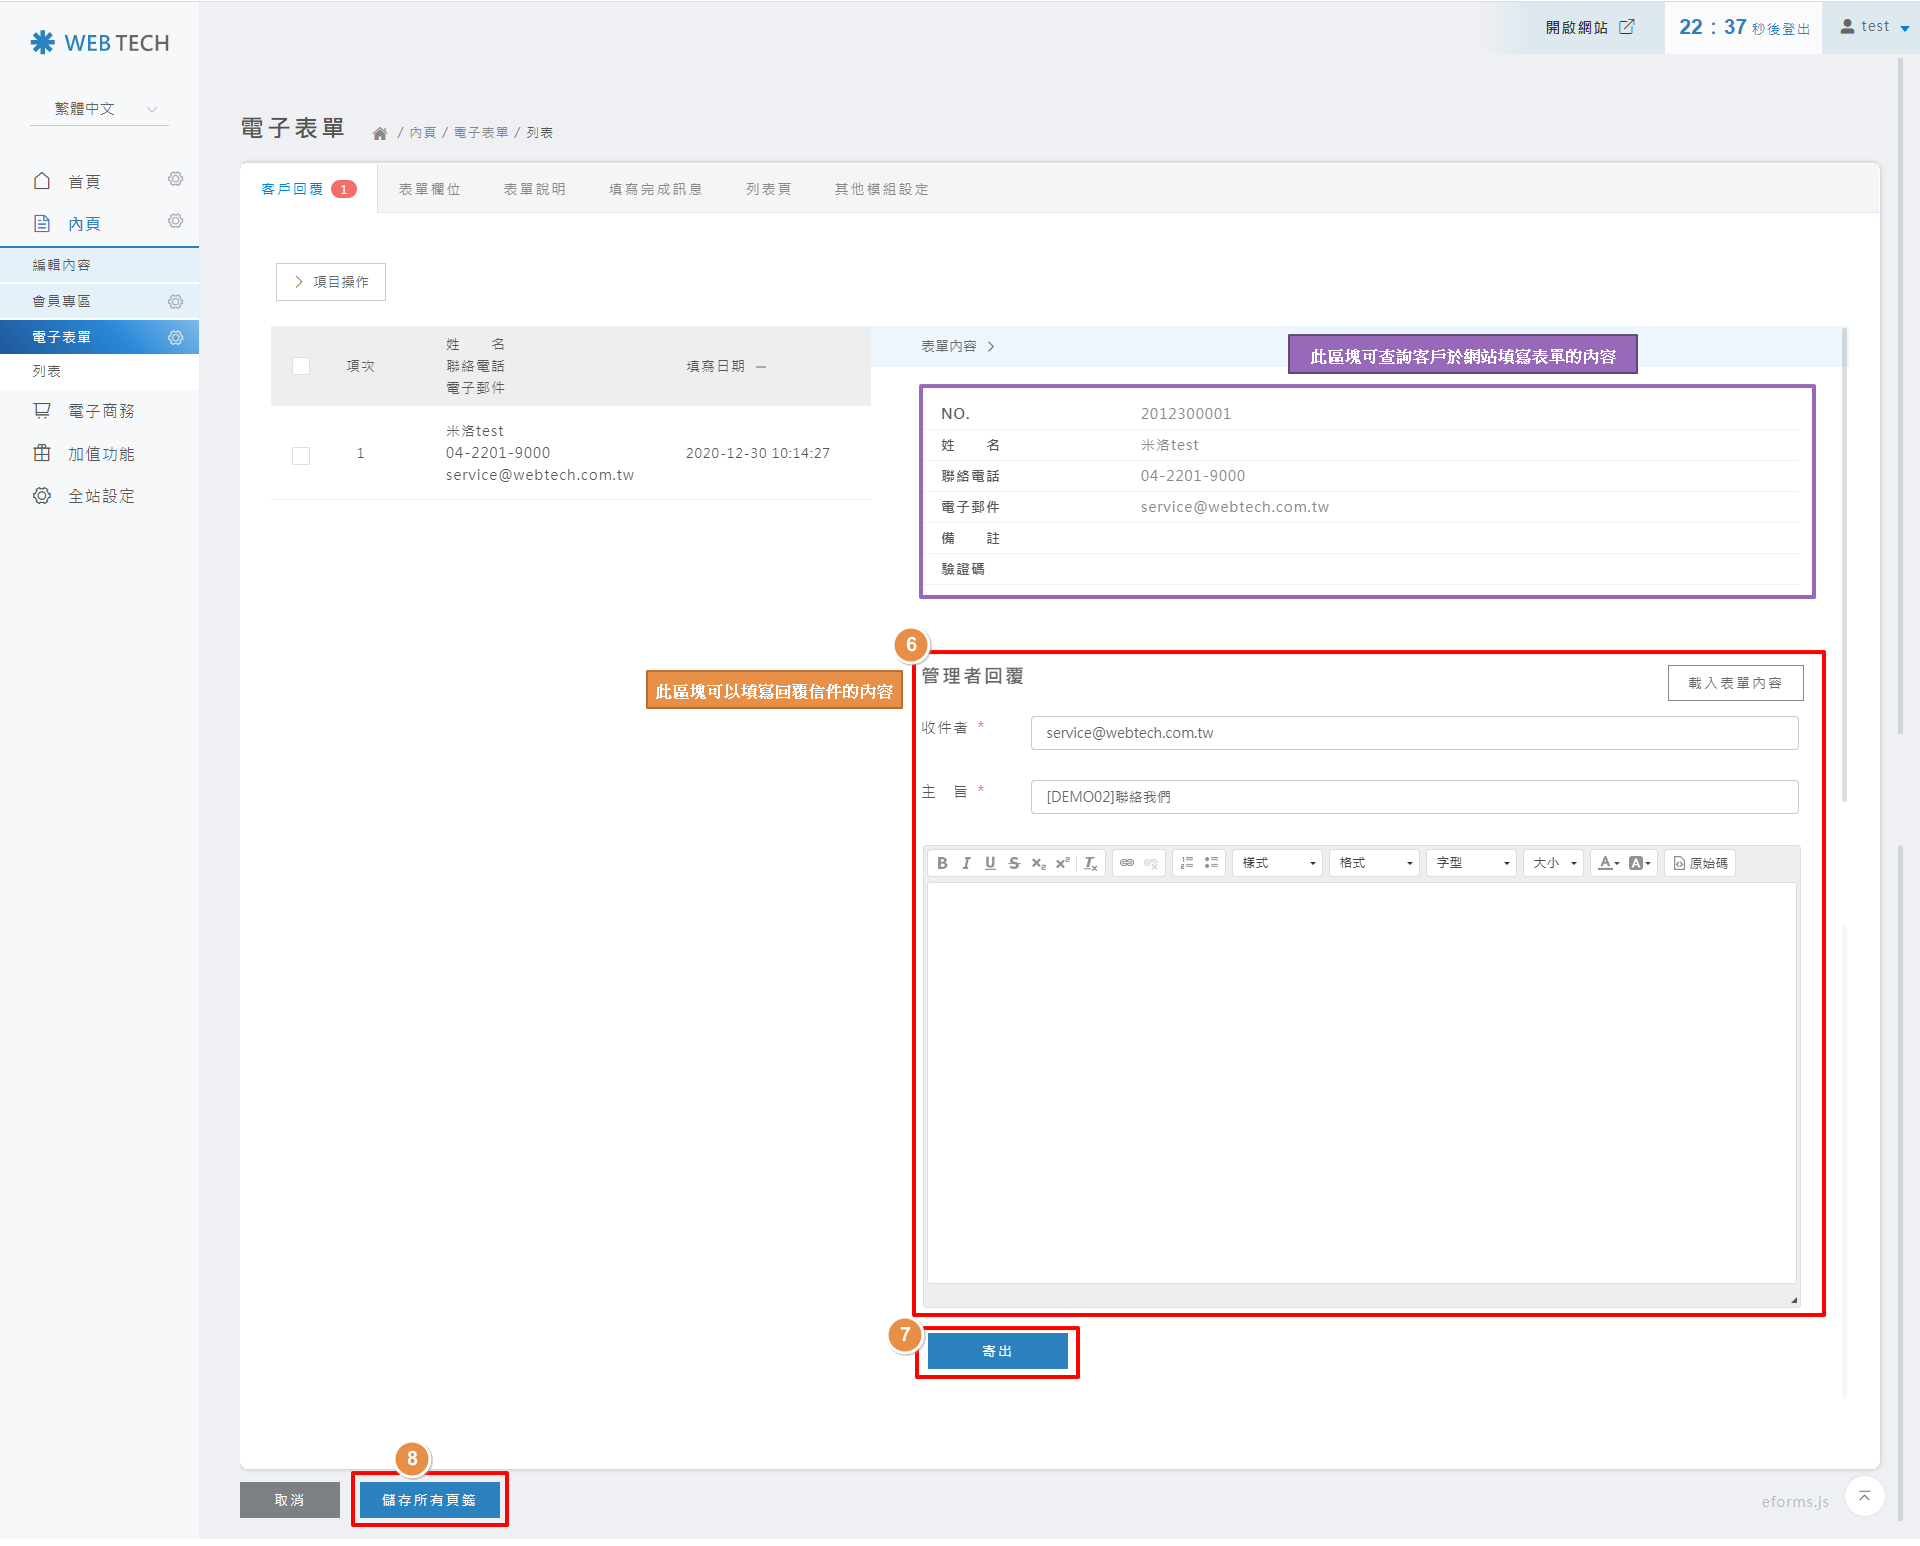Open the 其他模組設定 tab
The width and height of the screenshot is (1920, 1546).
pos(881,189)
